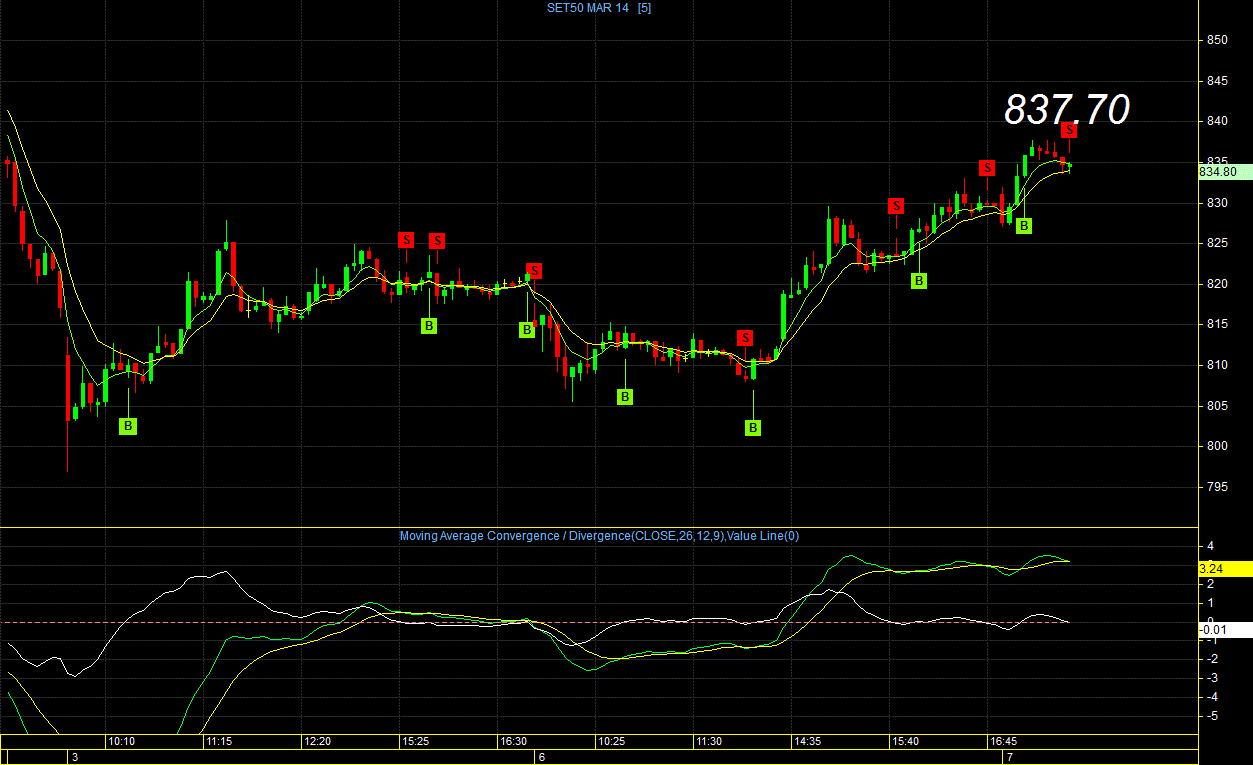Click the 10:25 time axis label

[611, 742]
